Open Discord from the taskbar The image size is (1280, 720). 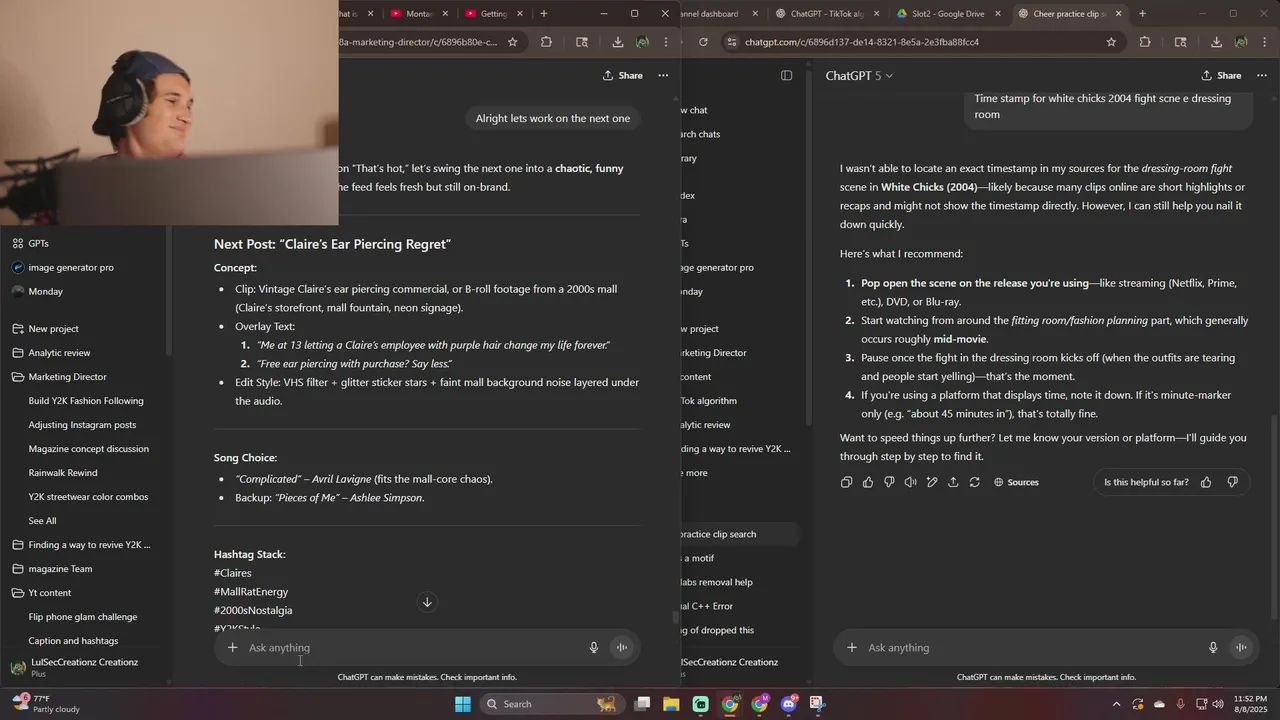(789, 704)
